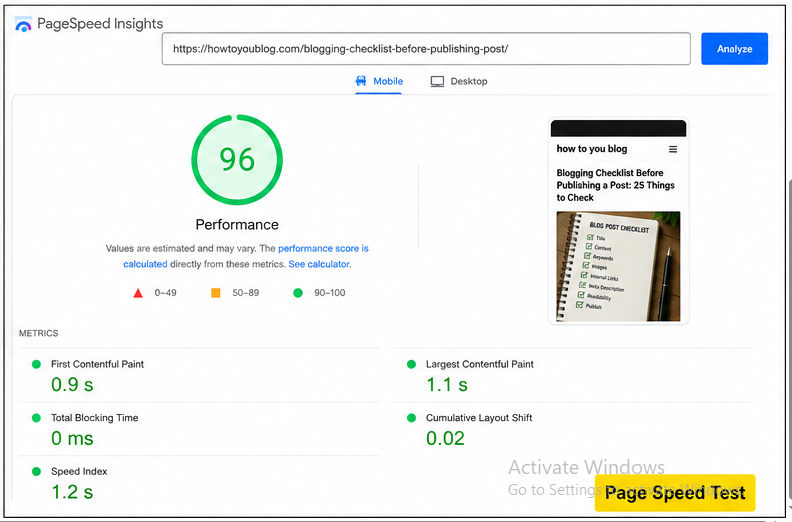Image resolution: width=792 pixels, height=522 pixels.
Task: Click the PageSpeed Insights title text
Action: 100,24
